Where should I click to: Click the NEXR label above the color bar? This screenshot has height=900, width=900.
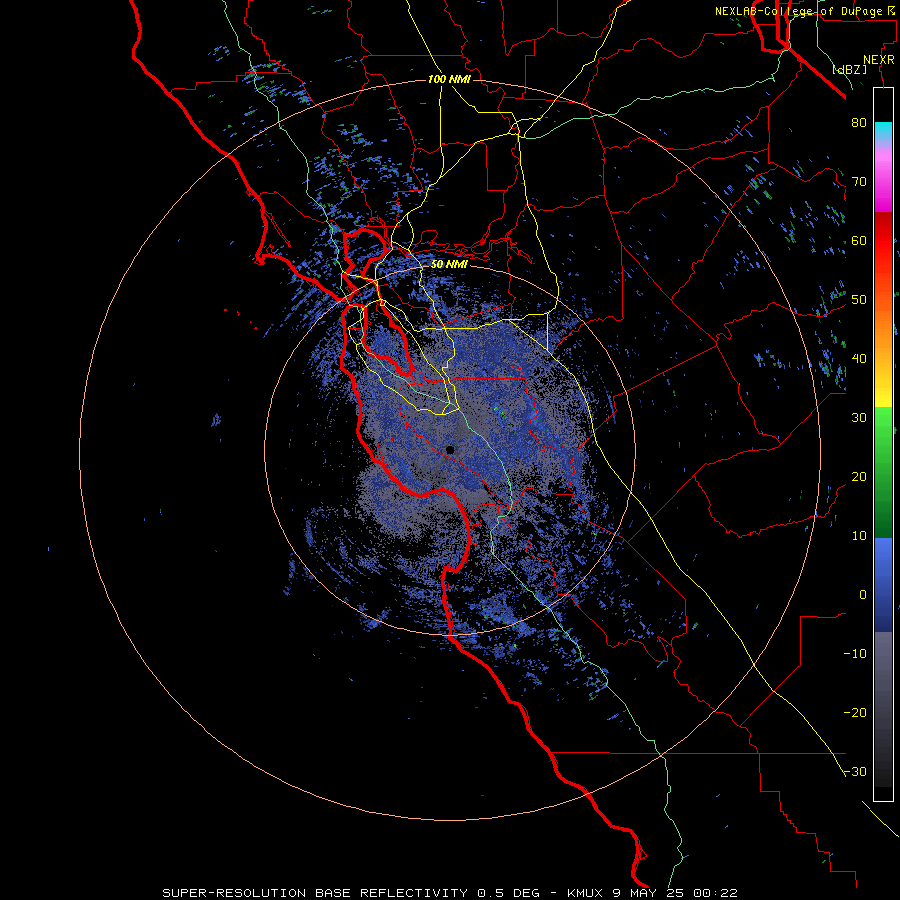pos(878,60)
